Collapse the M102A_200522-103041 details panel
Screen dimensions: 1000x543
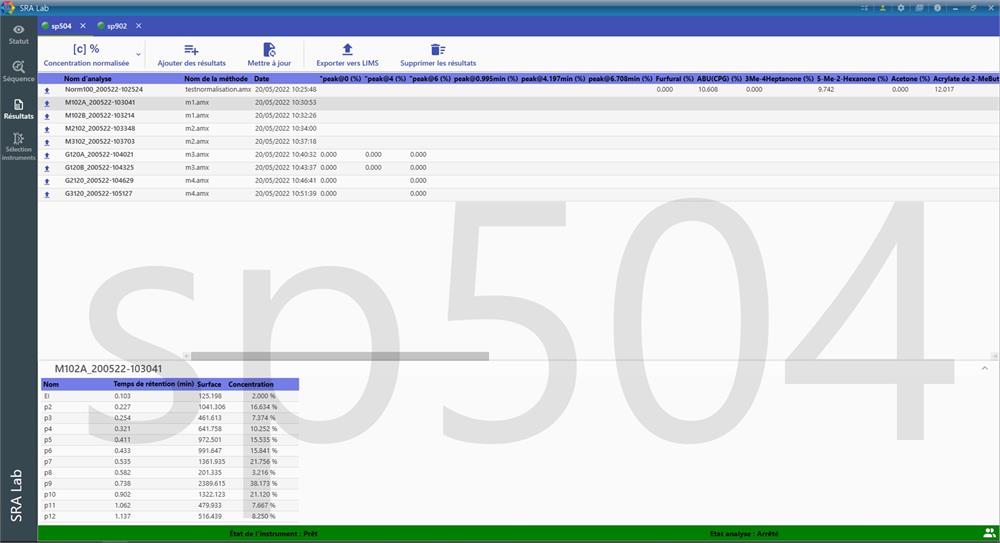point(983,368)
